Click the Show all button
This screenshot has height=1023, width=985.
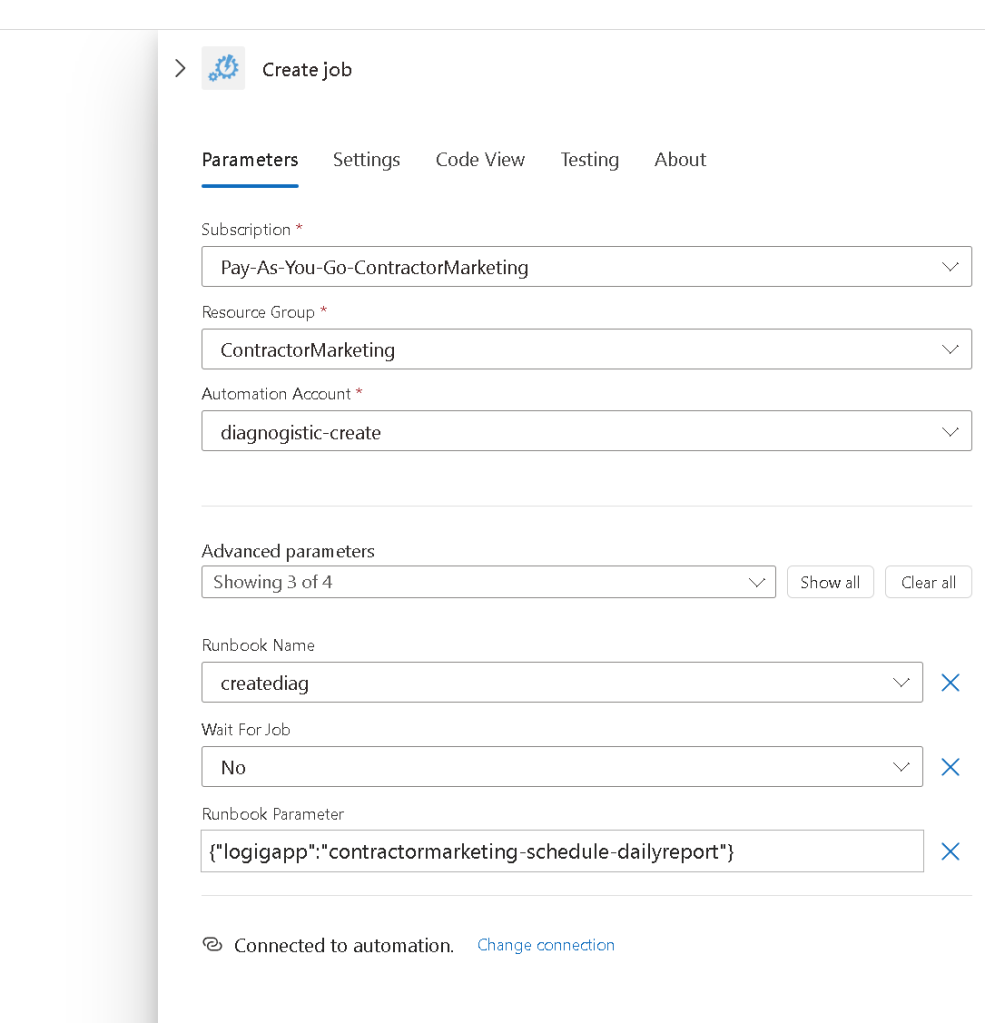pyautogui.click(x=830, y=582)
